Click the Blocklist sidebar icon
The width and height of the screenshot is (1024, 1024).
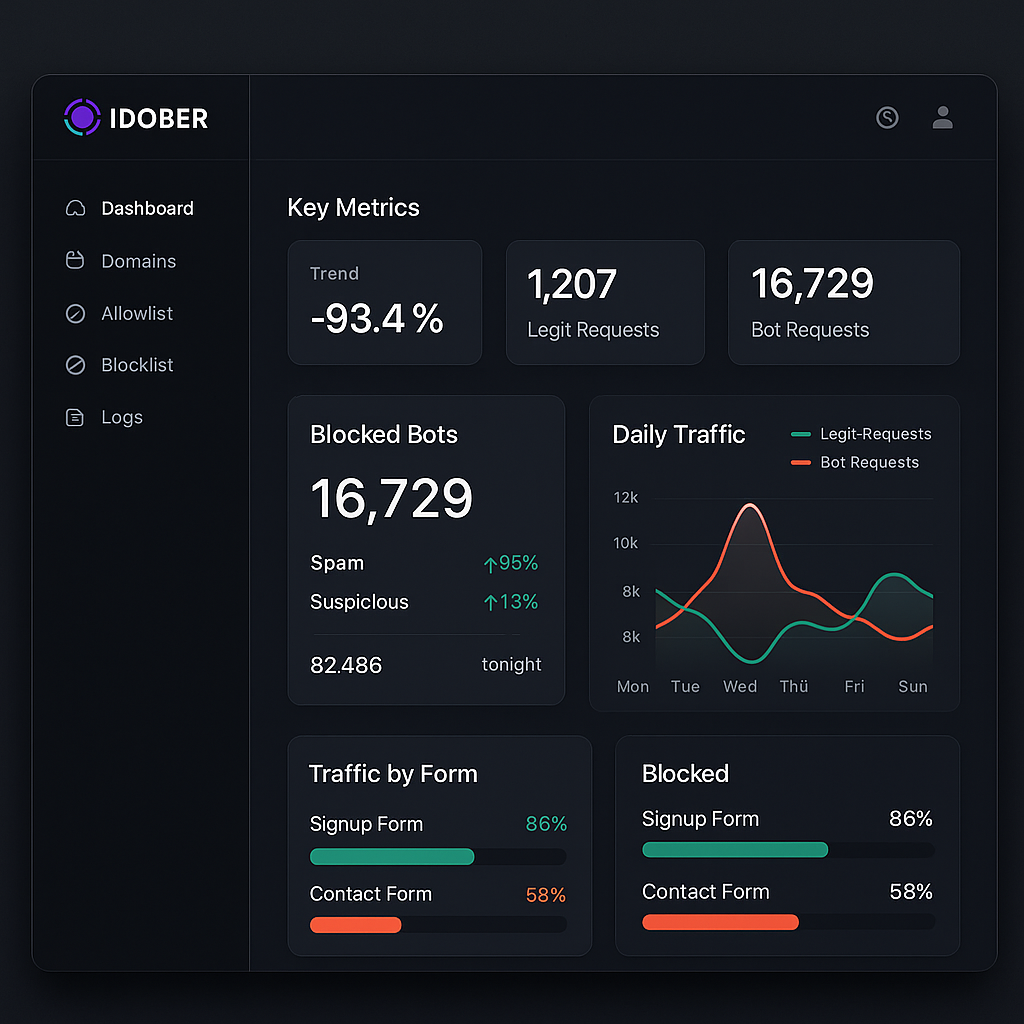[x=75, y=366]
